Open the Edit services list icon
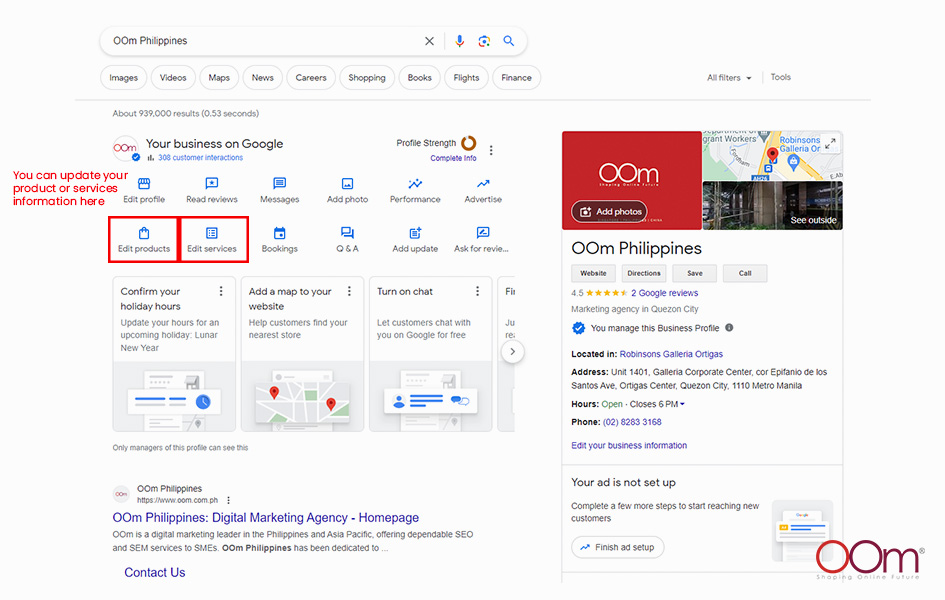The width and height of the screenshot is (945, 600). click(x=212, y=233)
